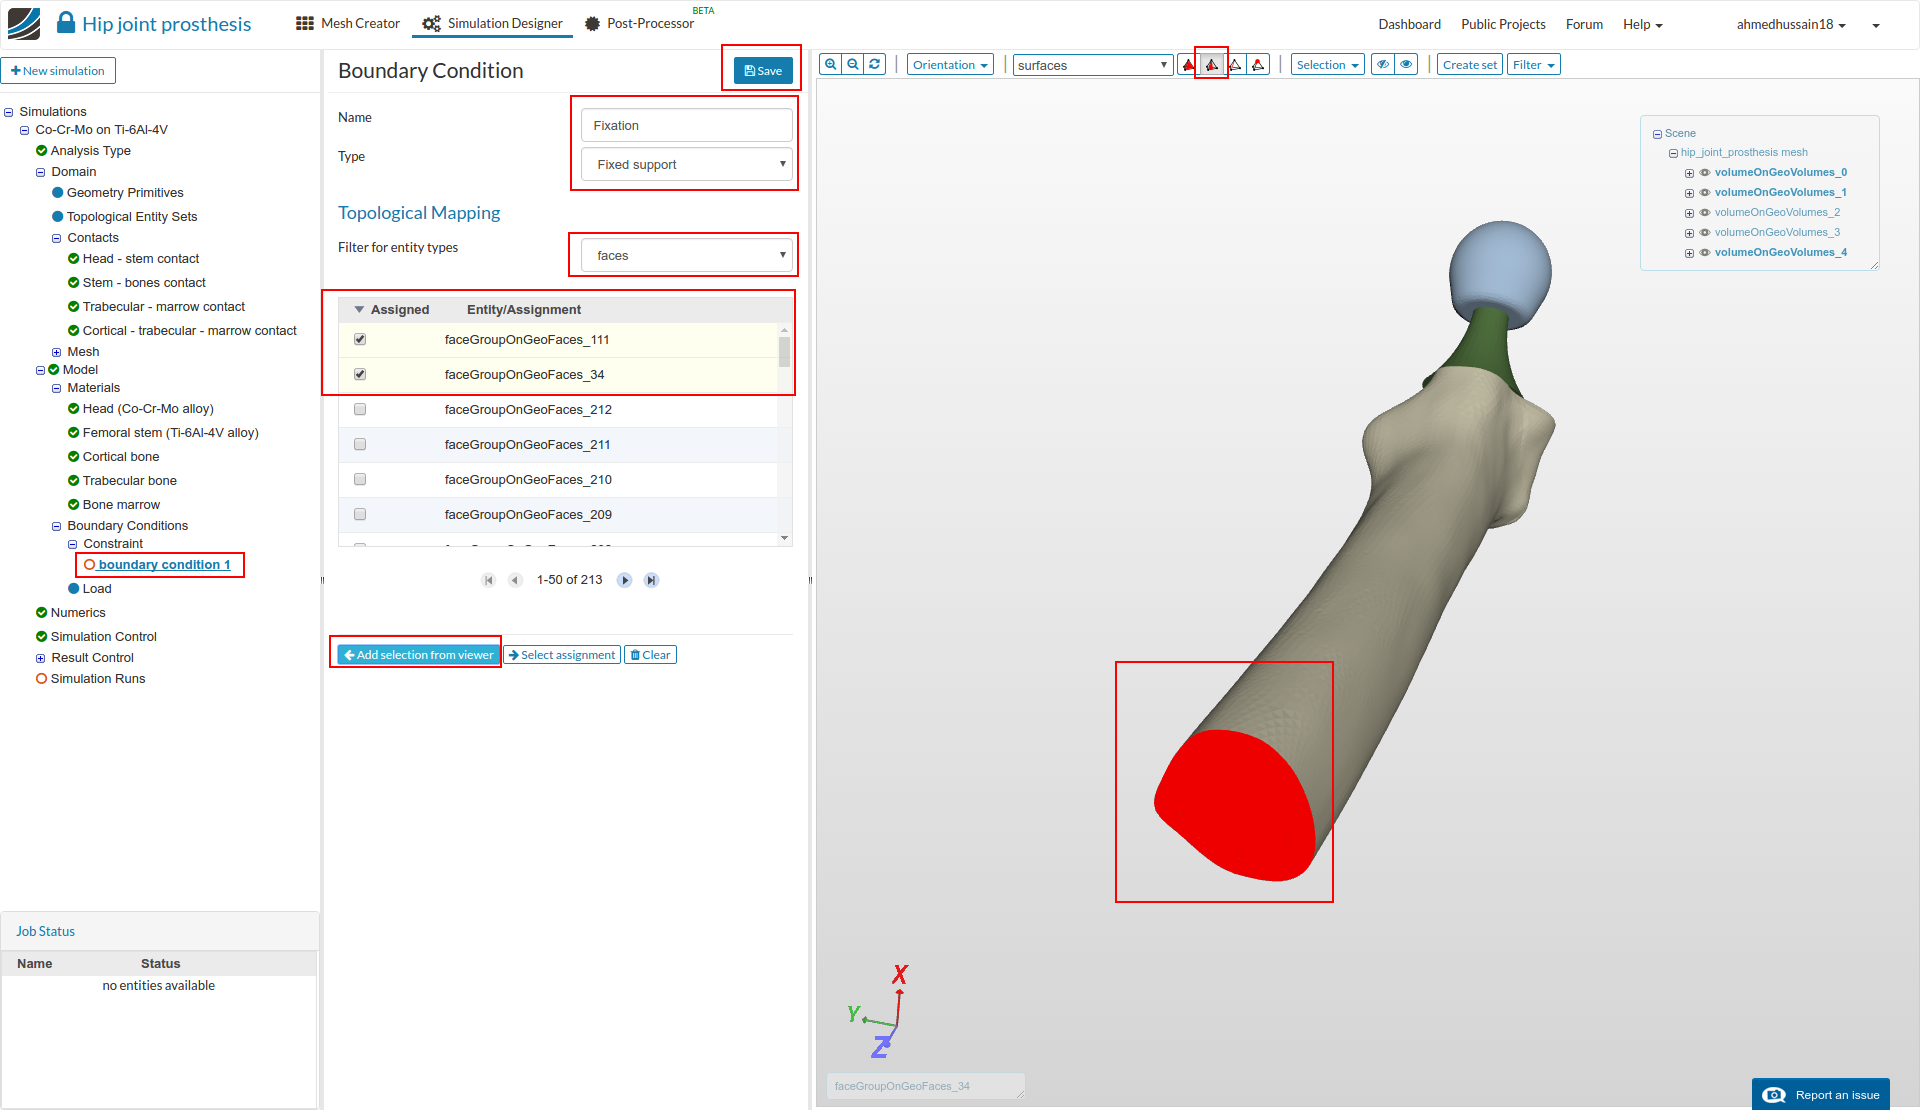Open the Mesh Creator tab

pyautogui.click(x=349, y=24)
